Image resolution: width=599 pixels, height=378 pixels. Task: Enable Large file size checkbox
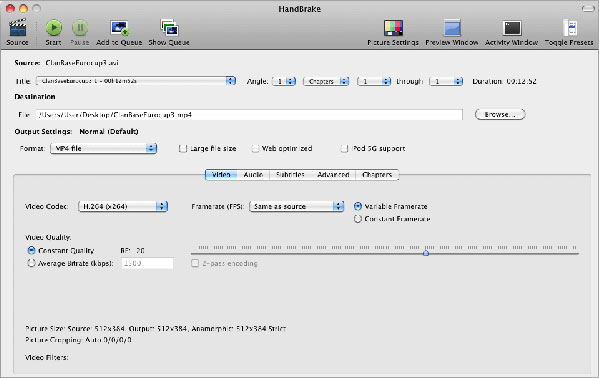[183, 148]
